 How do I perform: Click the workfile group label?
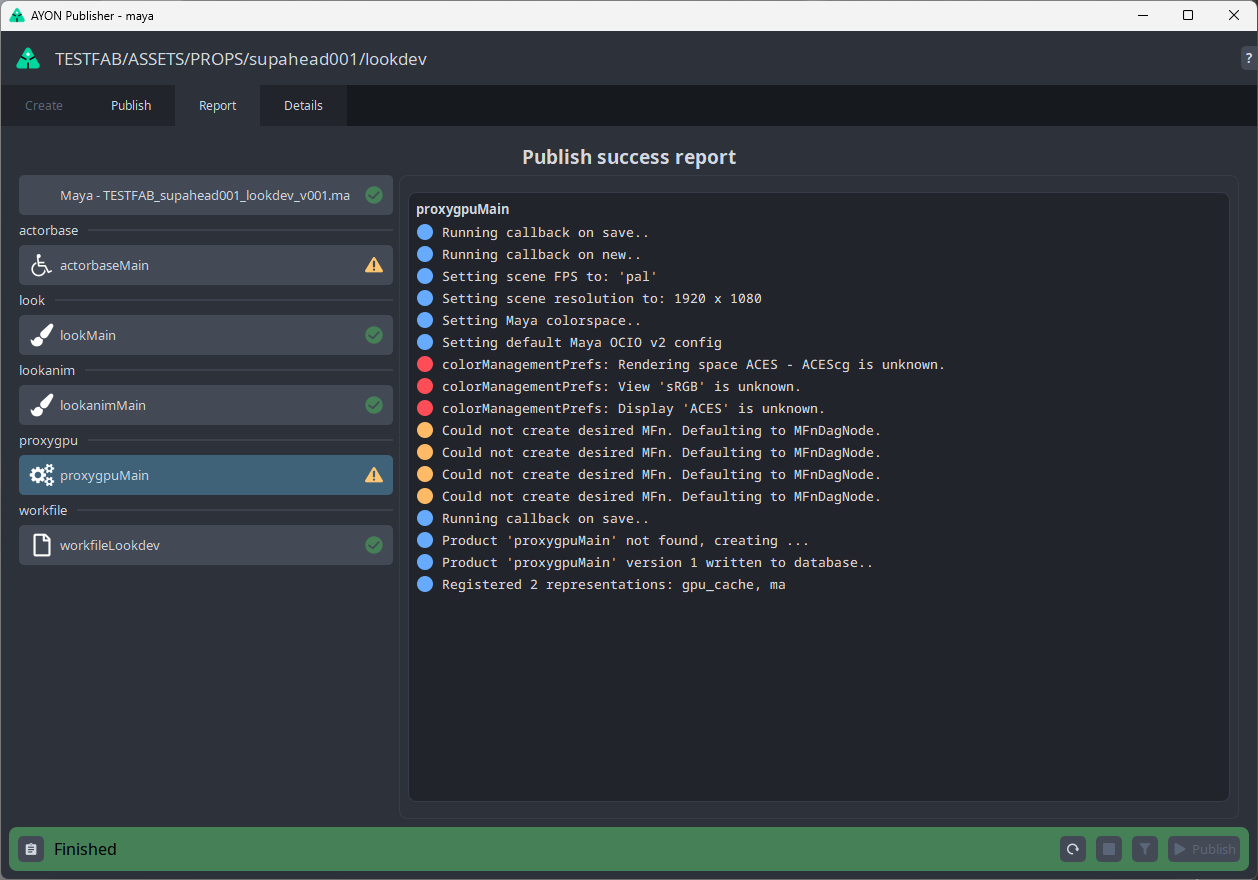click(x=43, y=510)
